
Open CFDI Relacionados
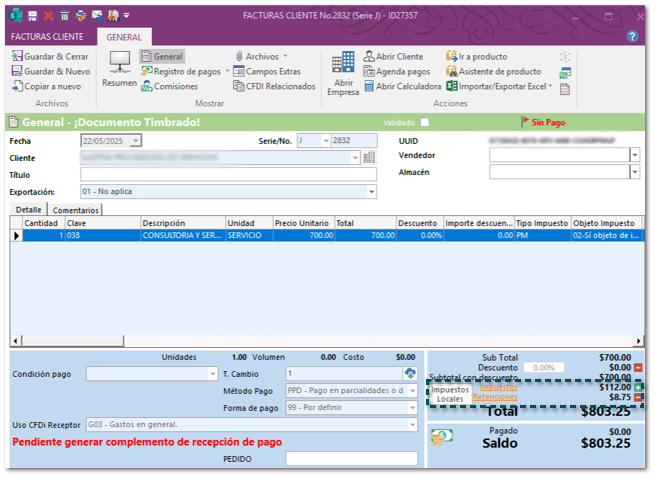pos(272,87)
